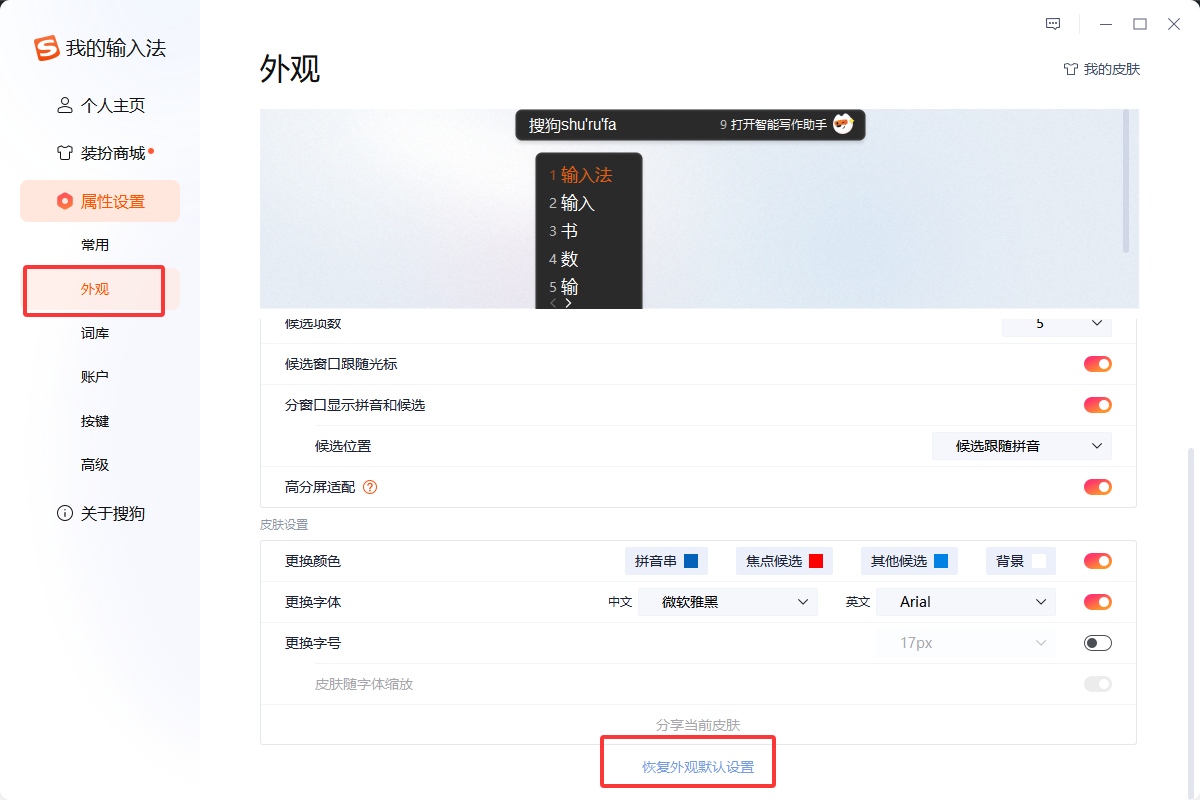Toggle off 分窗口显示拼音和候选
The height and width of the screenshot is (800, 1200).
click(1097, 405)
